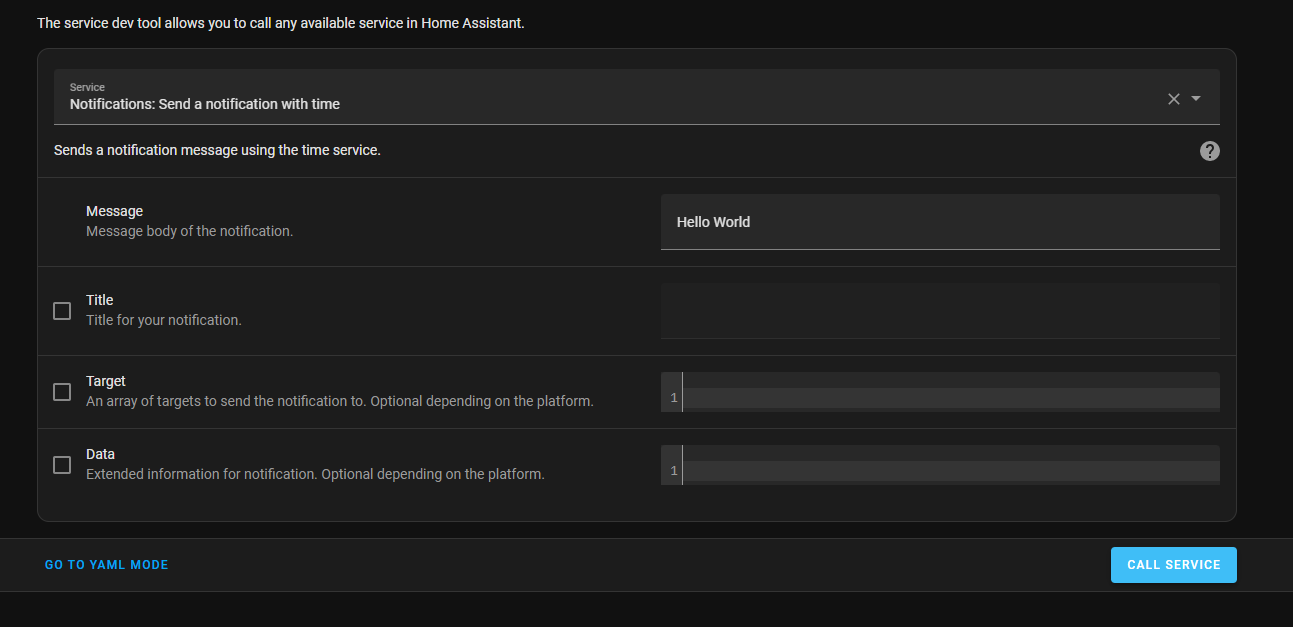
Task: Click the Message row label
Action: (x=114, y=210)
